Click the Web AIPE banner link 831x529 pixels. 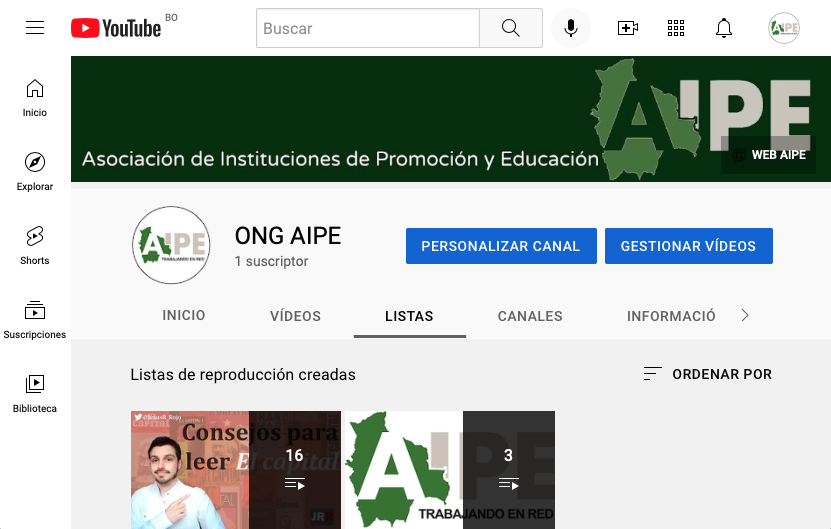coord(768,155)
